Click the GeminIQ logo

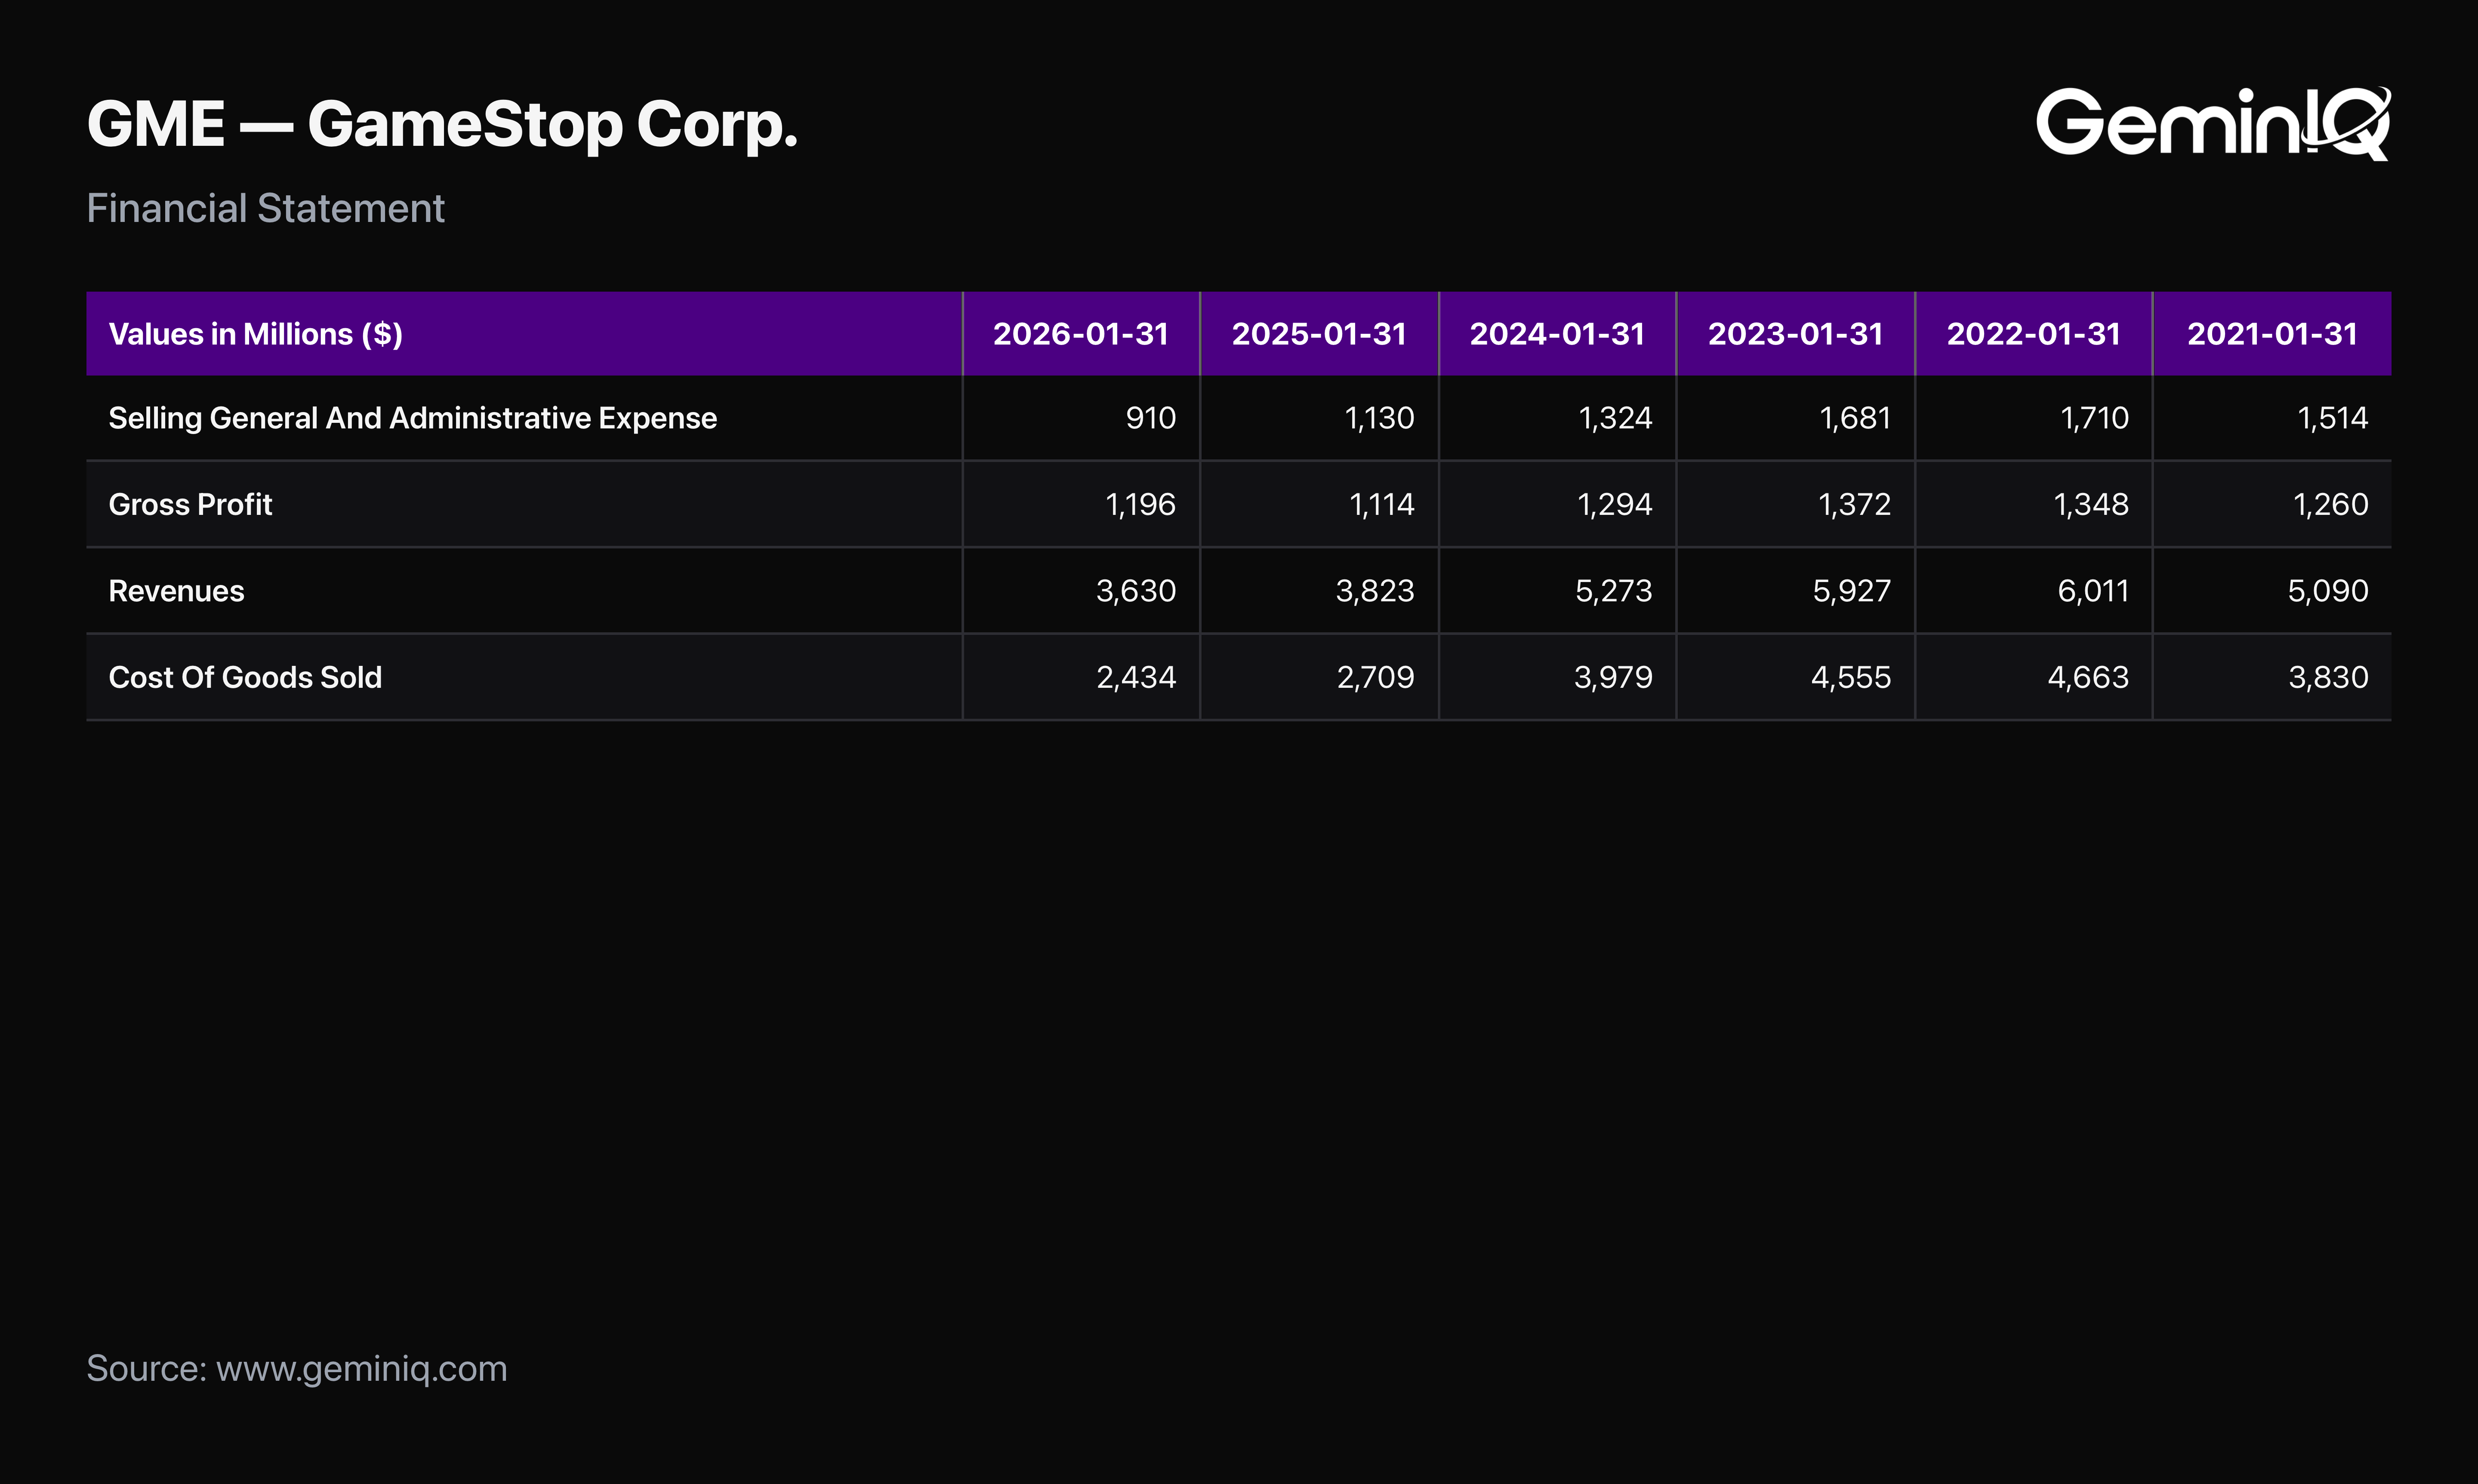pyautogui.click(x=2213, y=123)
